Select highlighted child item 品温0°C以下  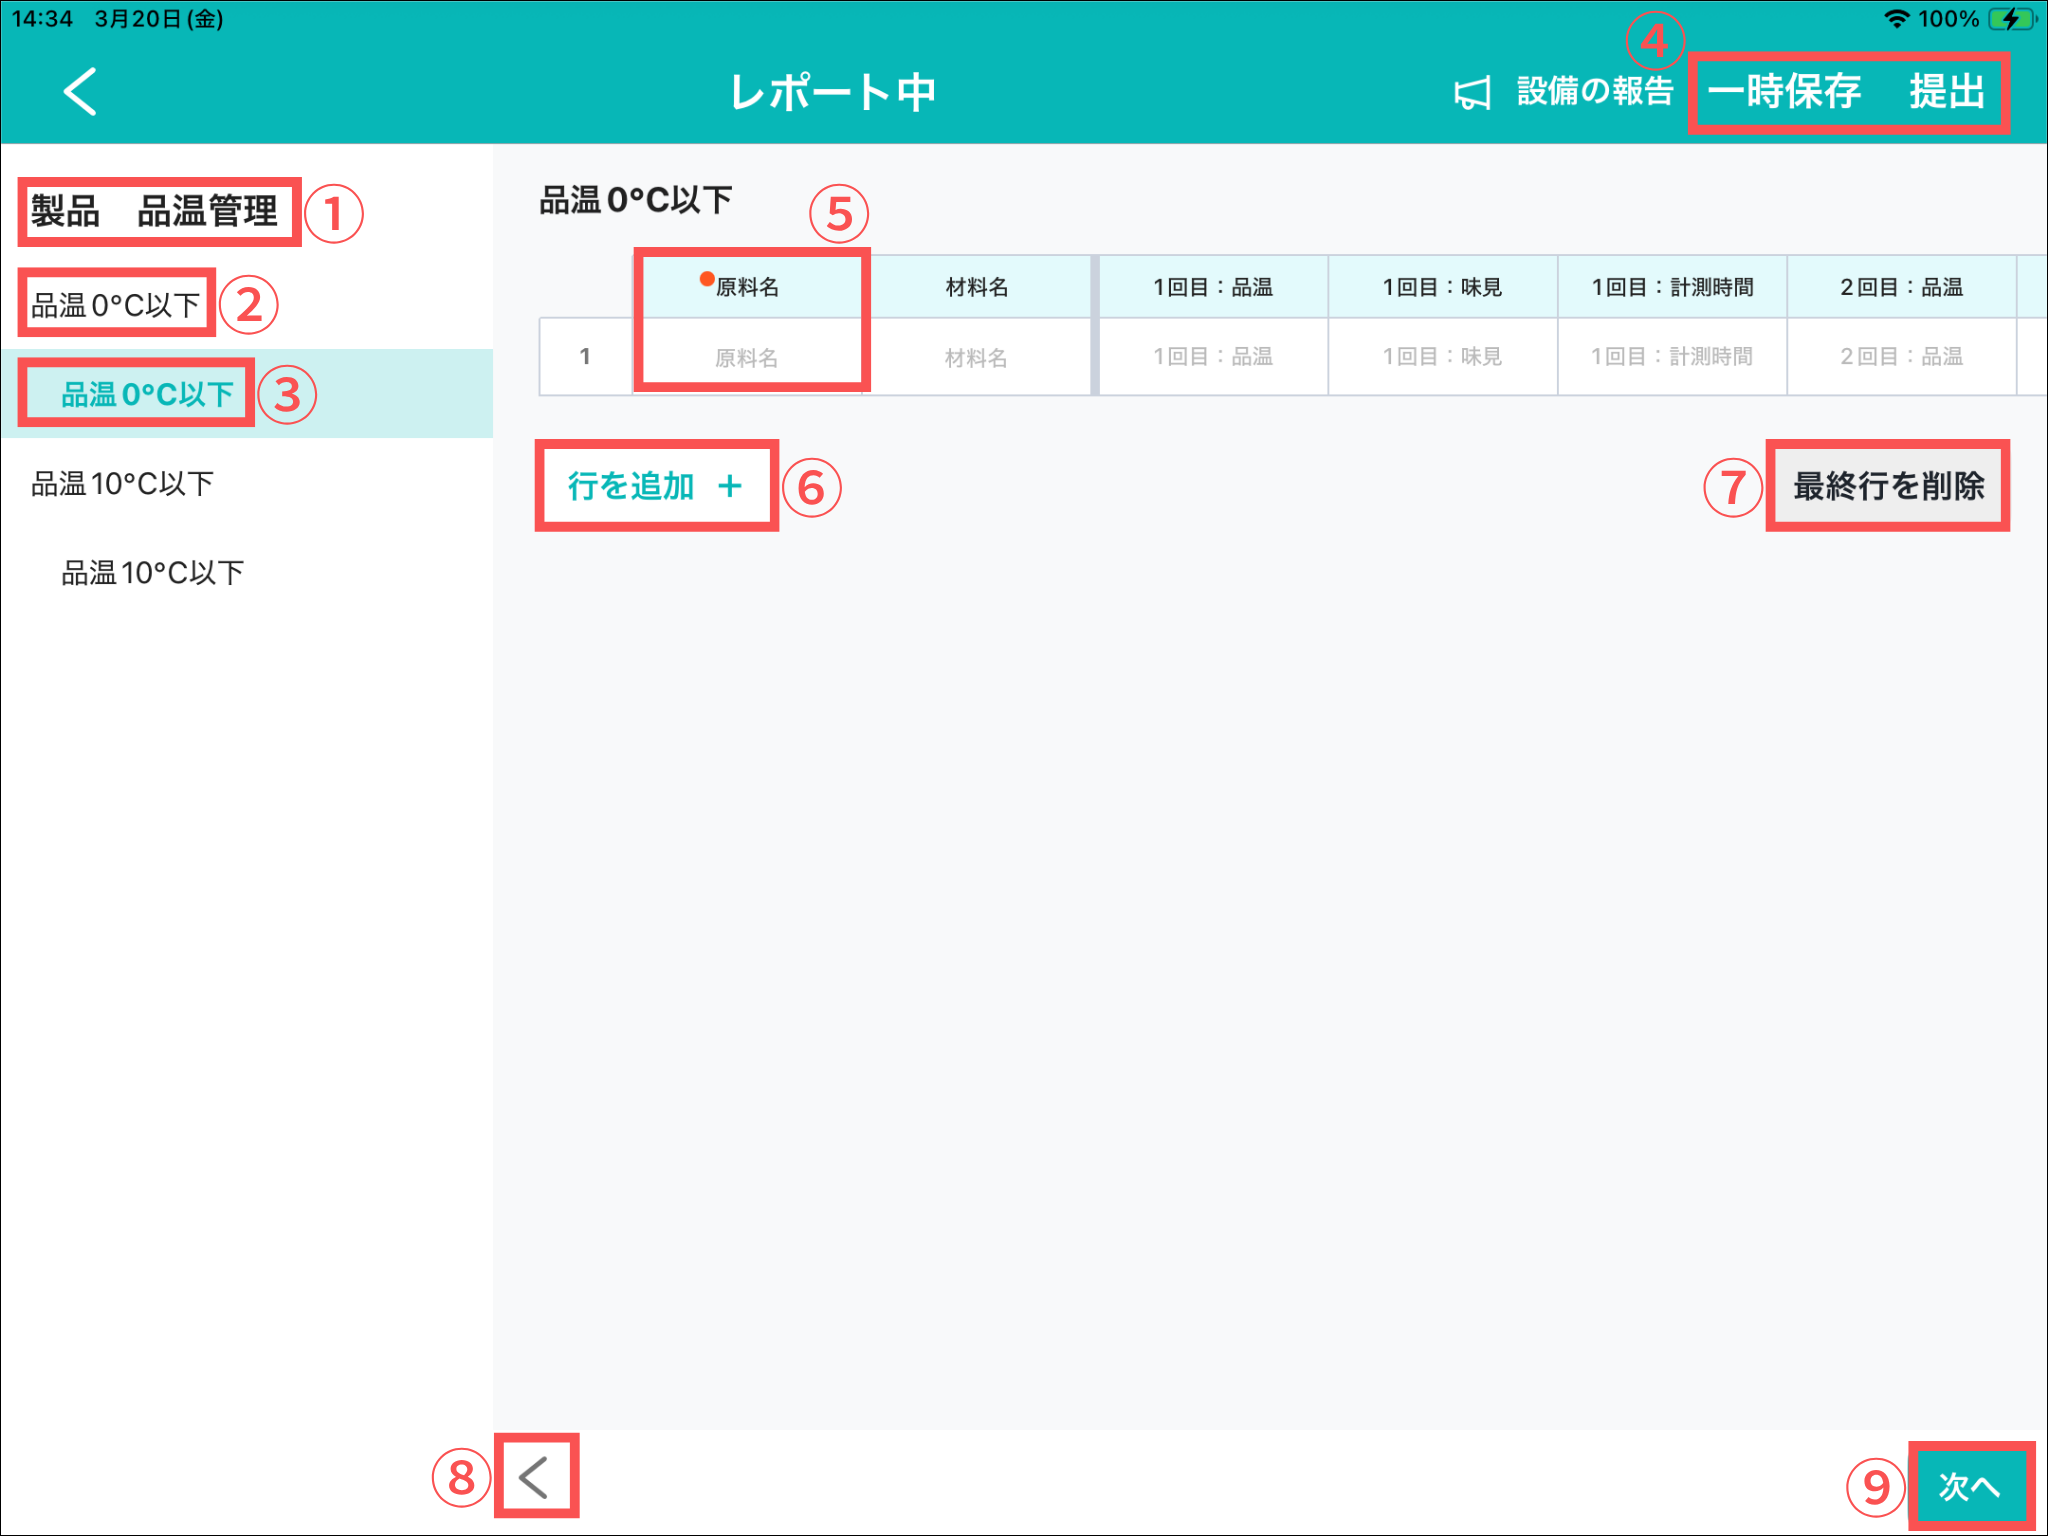148,394
